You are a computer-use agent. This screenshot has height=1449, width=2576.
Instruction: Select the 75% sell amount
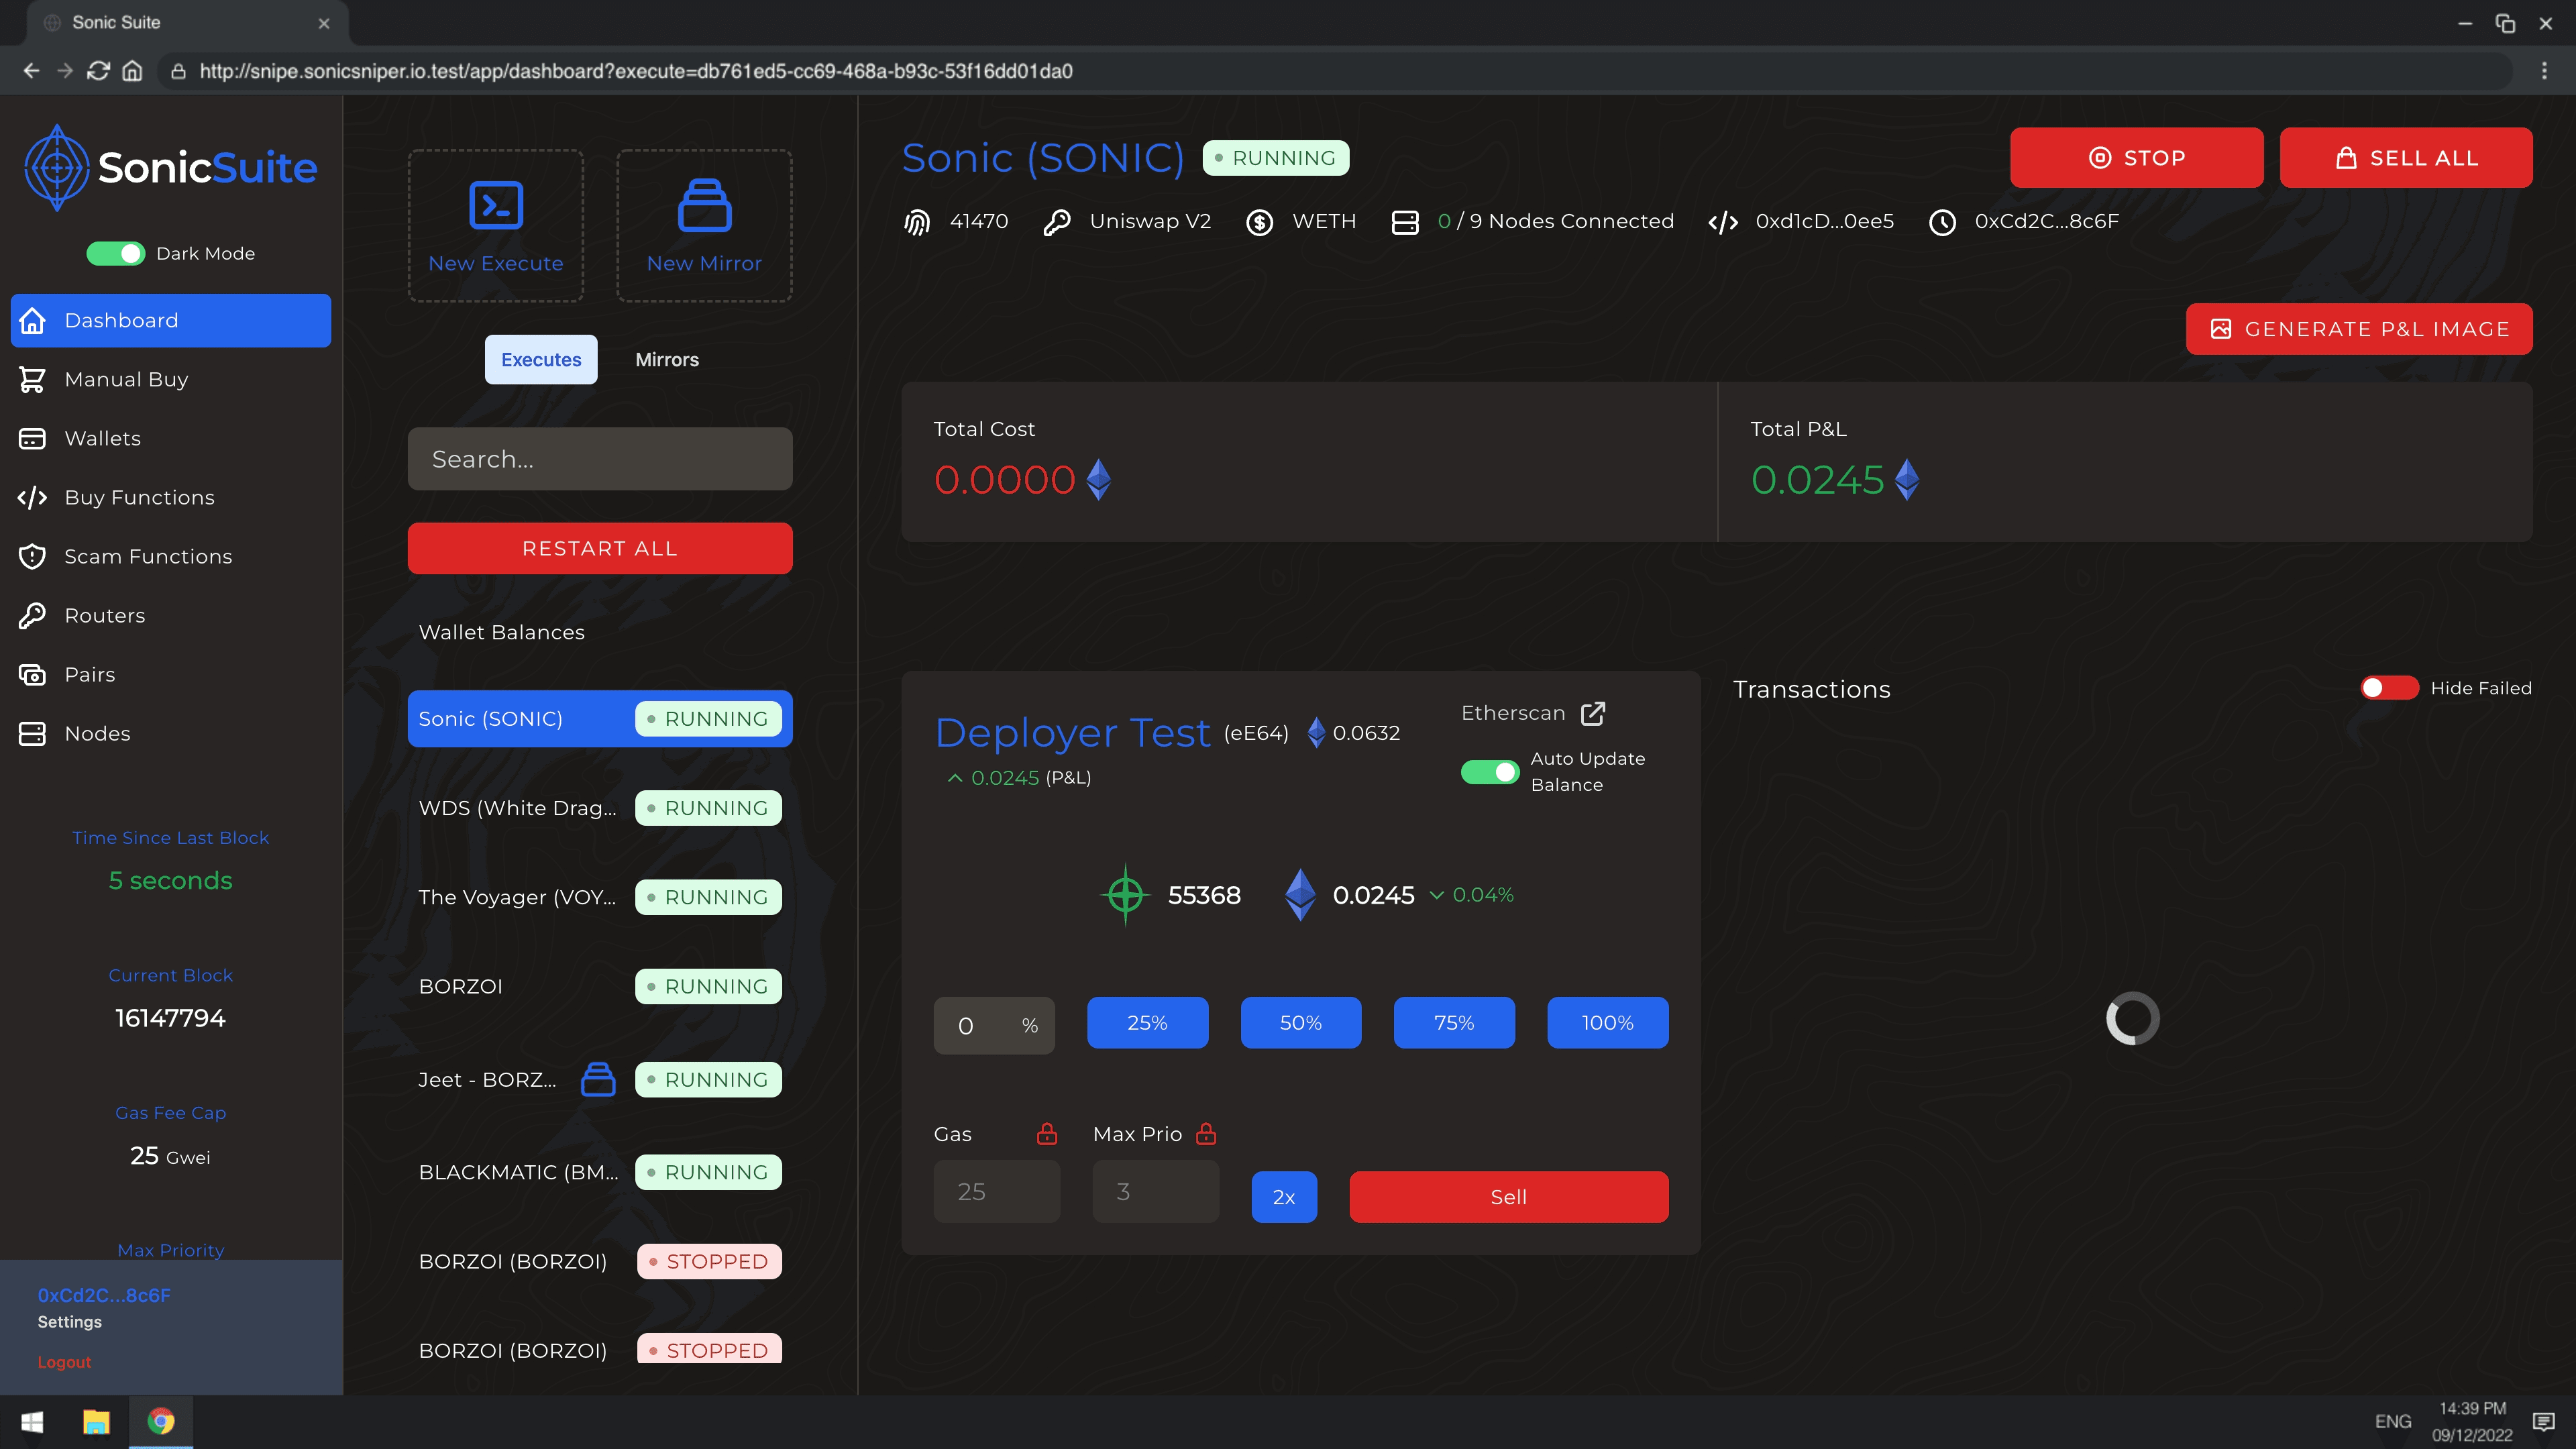pyautogui.click(x=1454, y=1023)
